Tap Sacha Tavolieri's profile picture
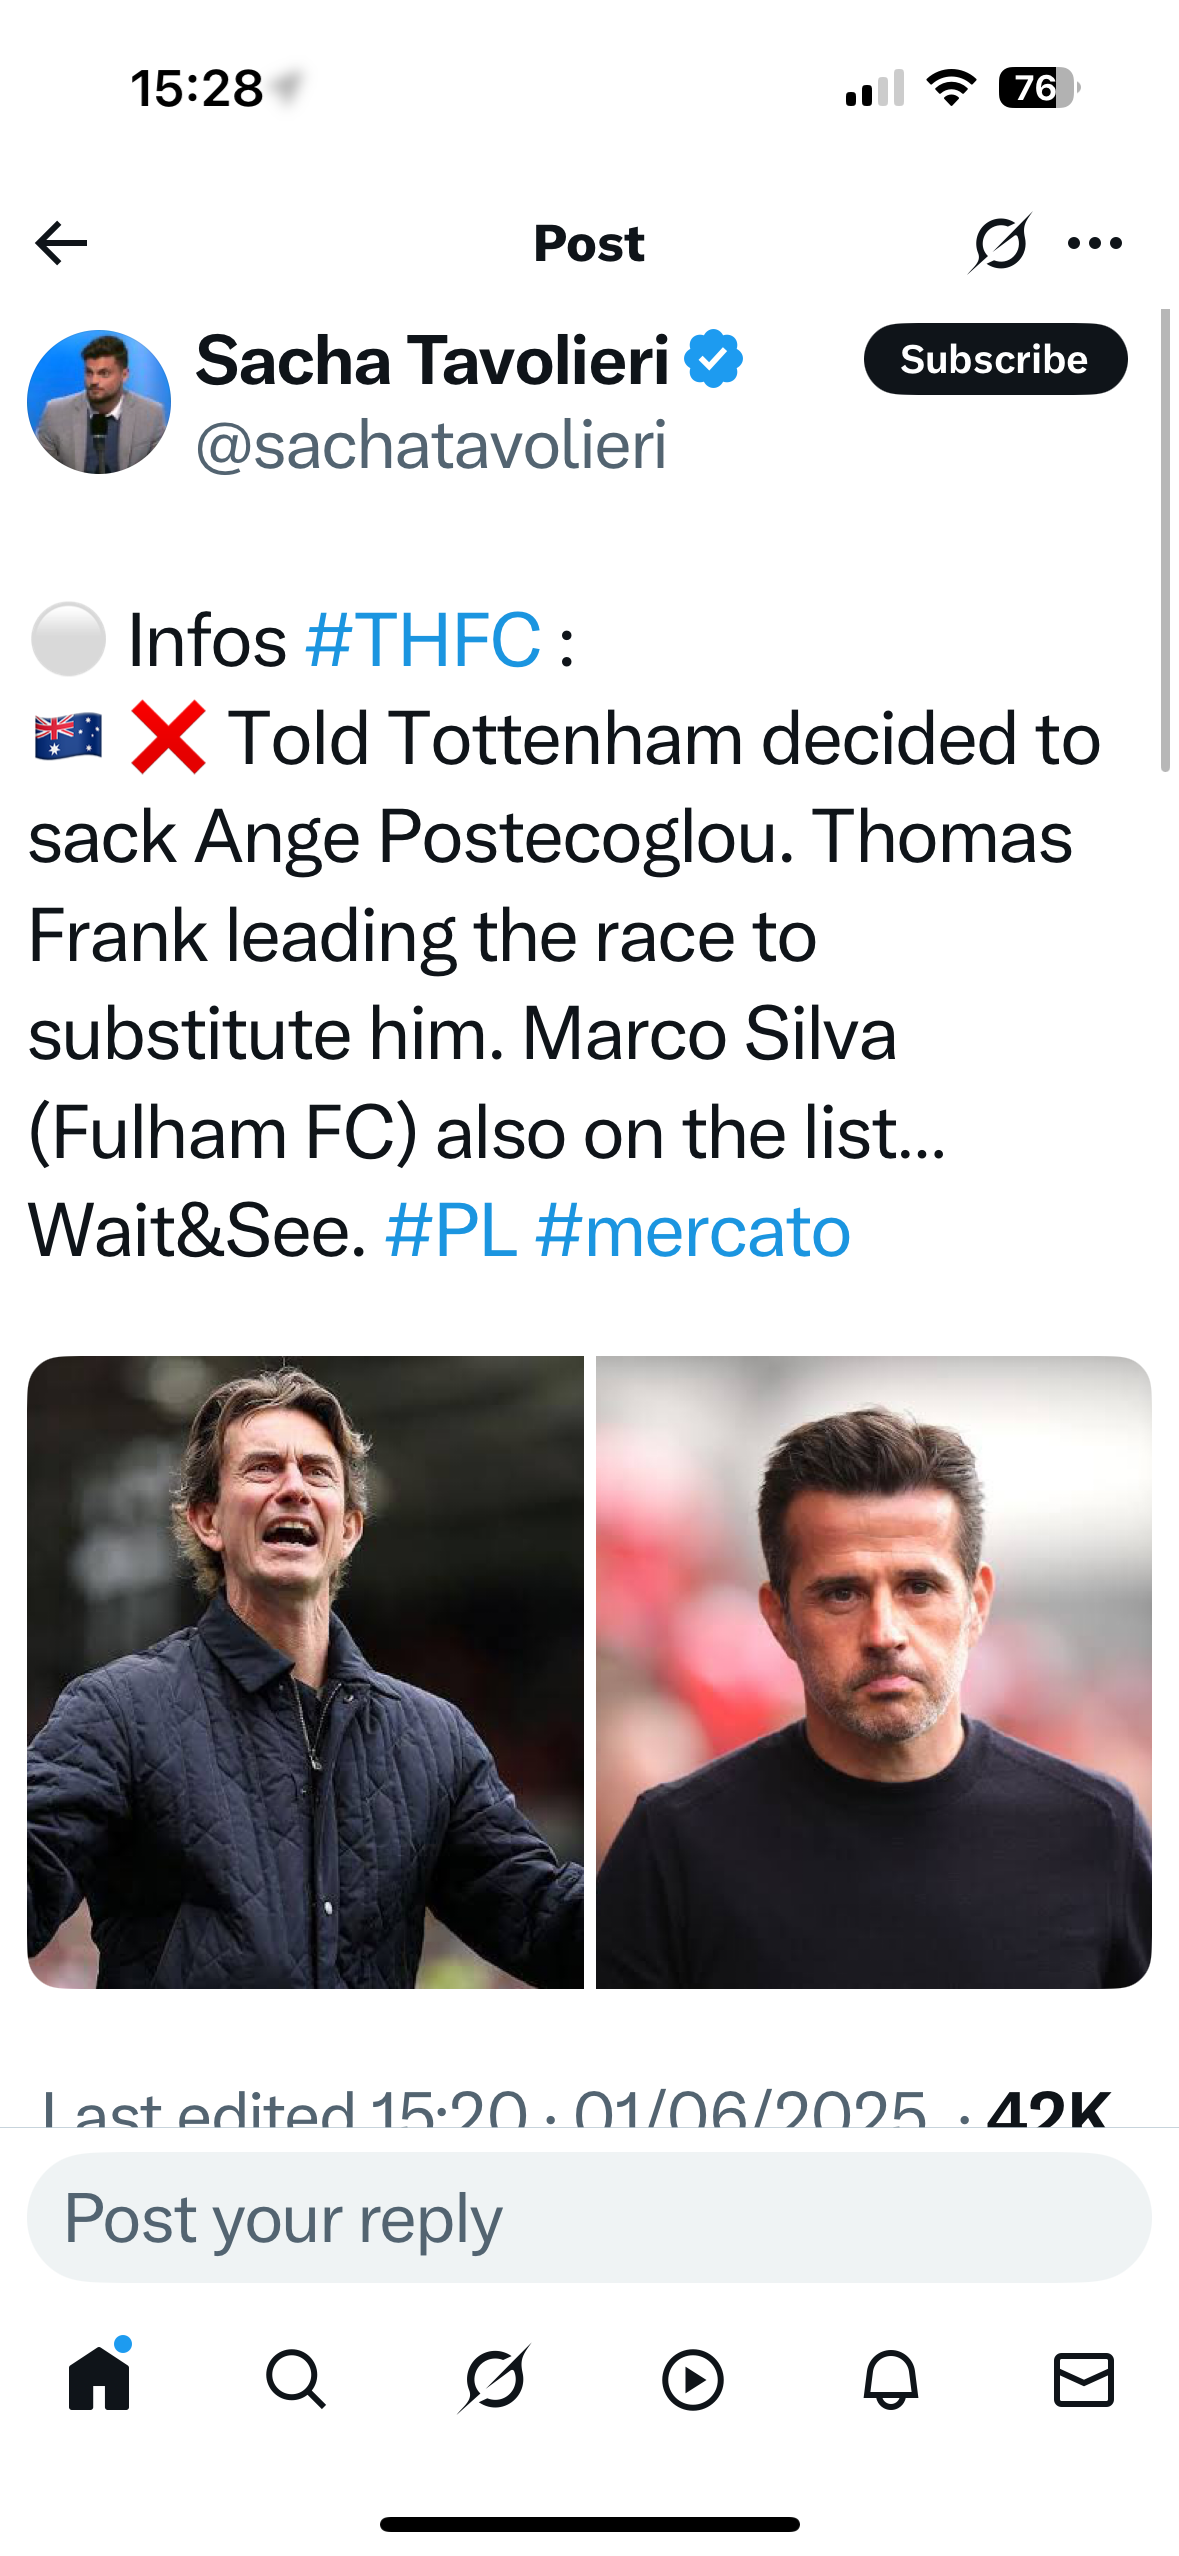Viewport: 1179px width, 2556px height. [99, 402]
